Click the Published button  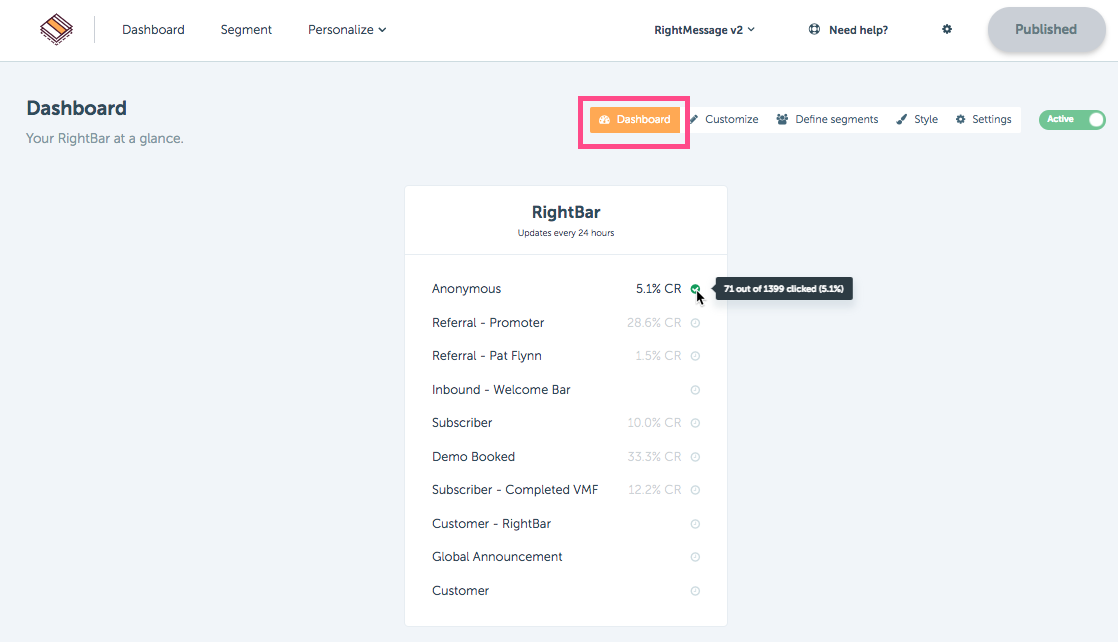[1046, 29]
